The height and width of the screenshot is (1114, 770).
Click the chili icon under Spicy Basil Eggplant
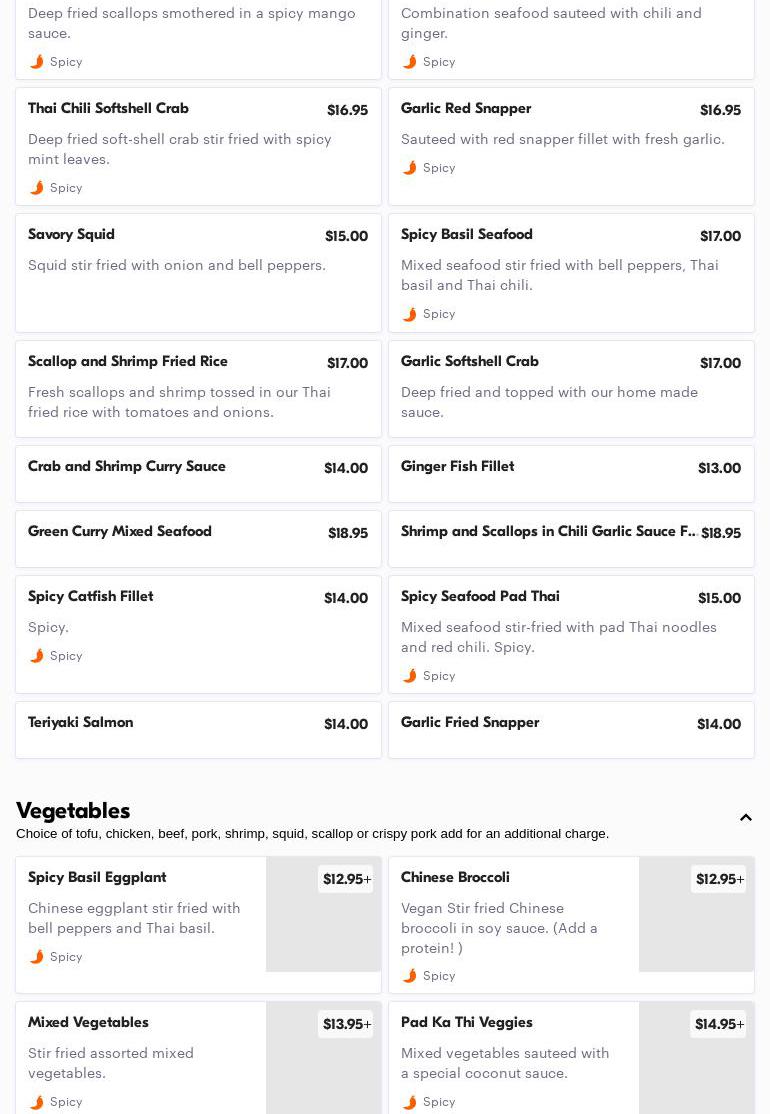[37, 957]
